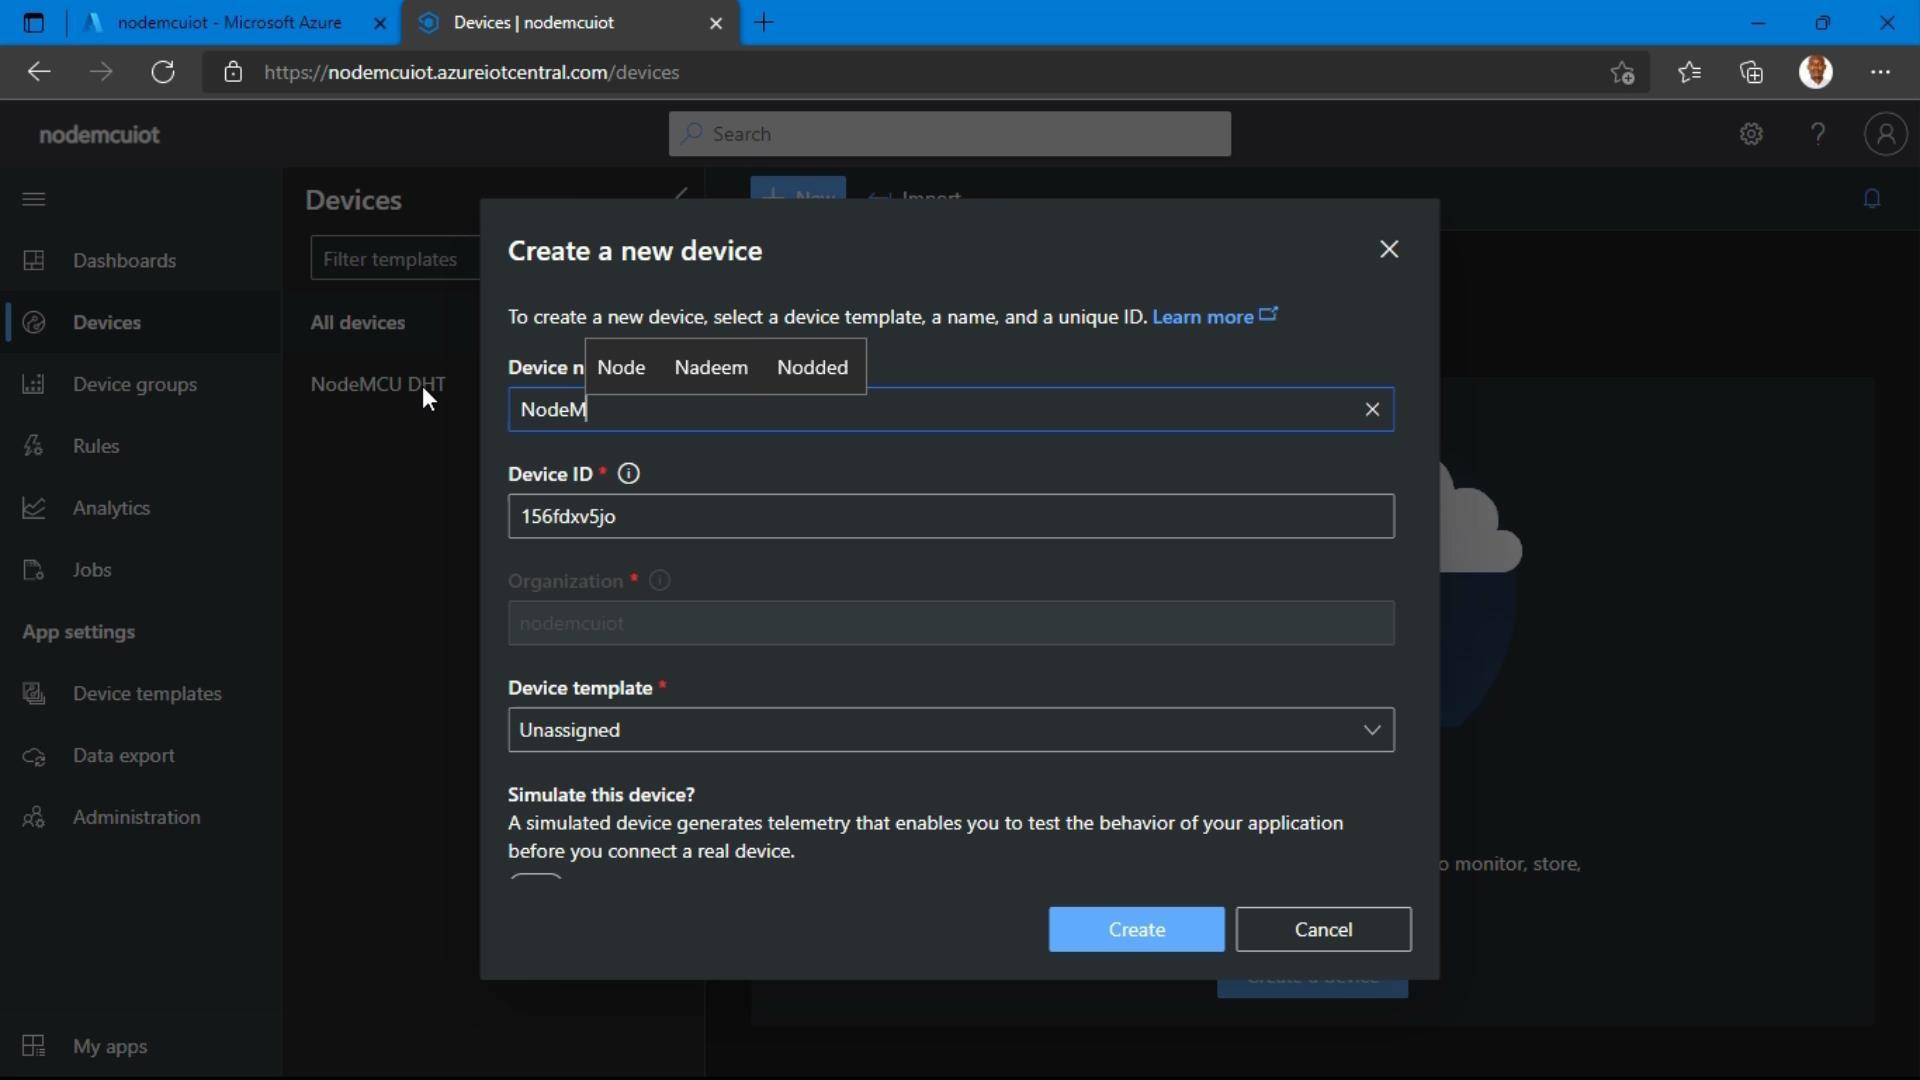This screenshot has width=1920, height=1080.
Task: Open IoT Central settings gear
Action: click(1751, 134)
